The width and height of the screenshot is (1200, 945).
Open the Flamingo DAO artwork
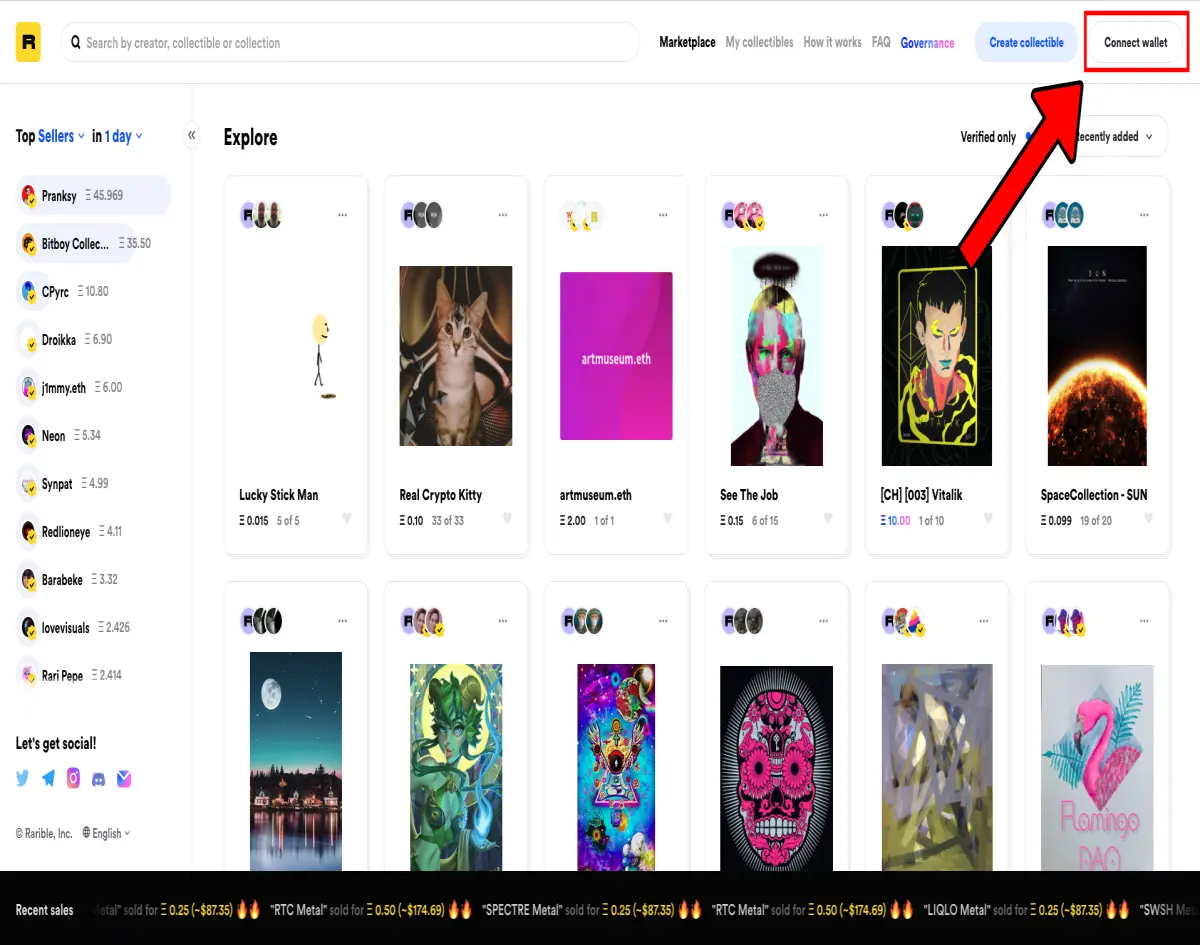pyautogui.click(x=1097, y=770)
